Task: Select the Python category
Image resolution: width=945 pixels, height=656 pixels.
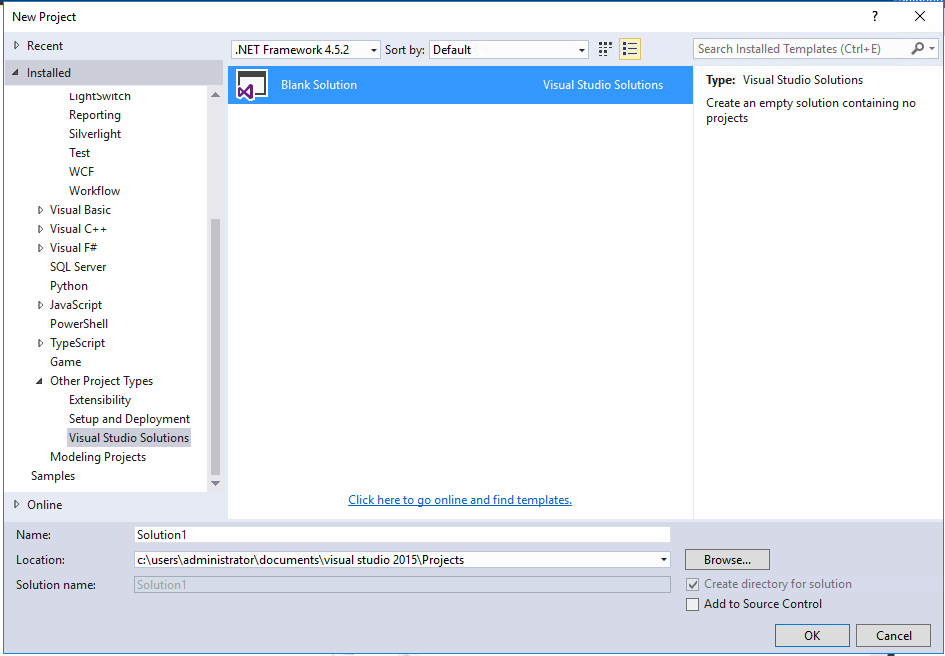Action: pyautogui.click(x=69, y=286)
